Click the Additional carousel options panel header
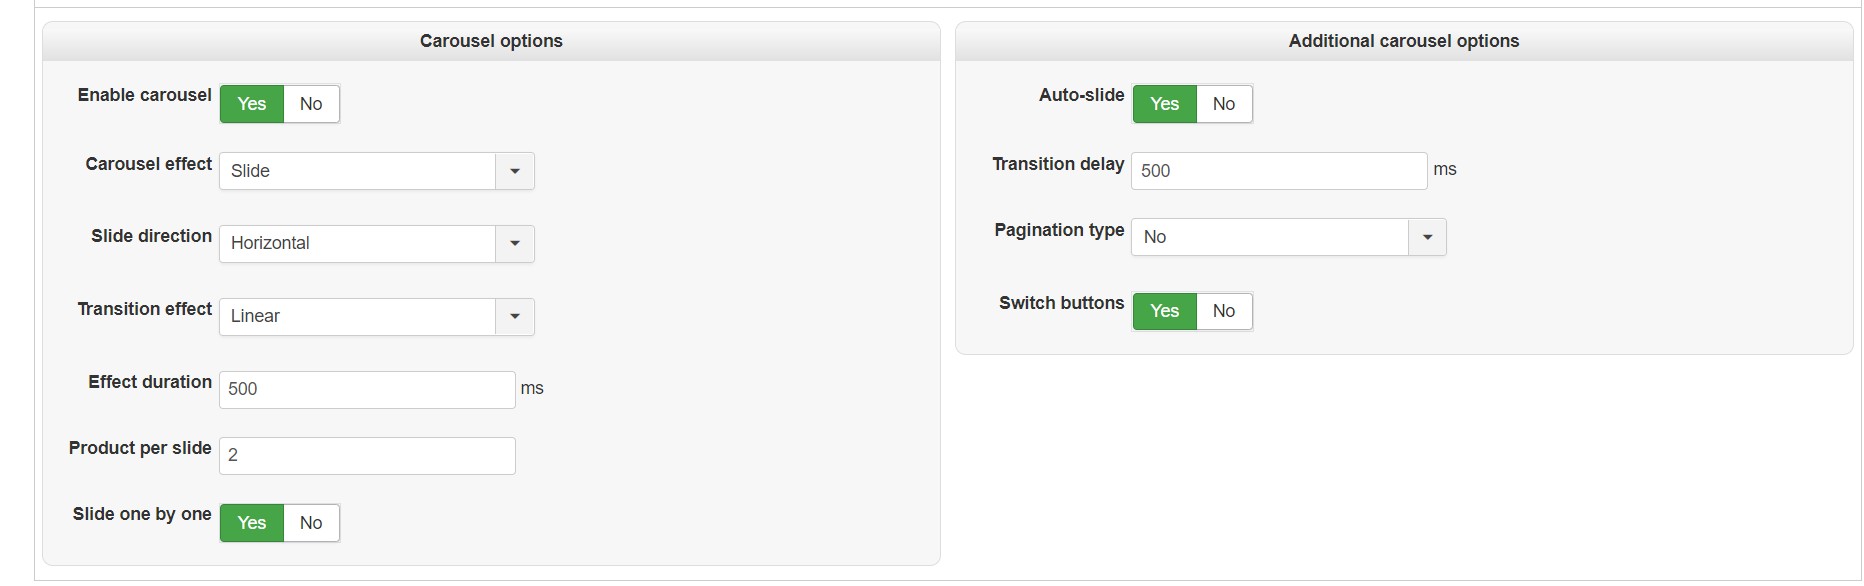 click(1403, 41)
